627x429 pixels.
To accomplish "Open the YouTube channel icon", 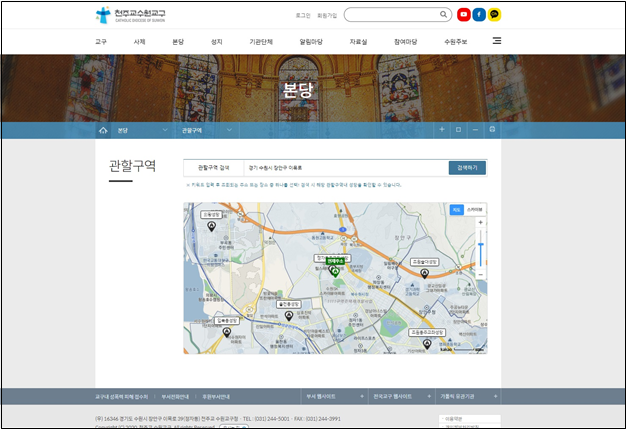I will tap(463, 14).
